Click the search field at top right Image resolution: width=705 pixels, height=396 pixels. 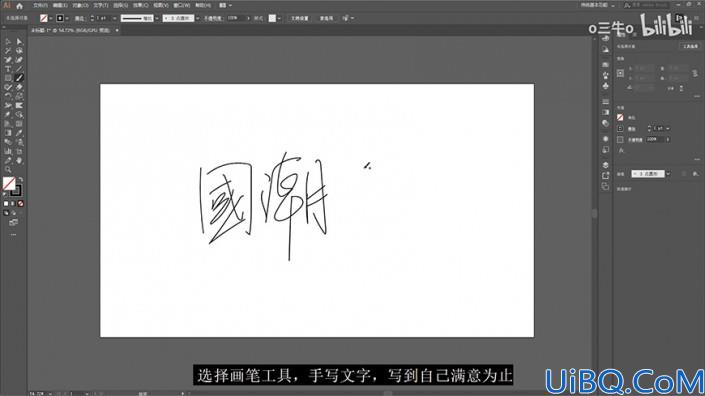(646, 5)
